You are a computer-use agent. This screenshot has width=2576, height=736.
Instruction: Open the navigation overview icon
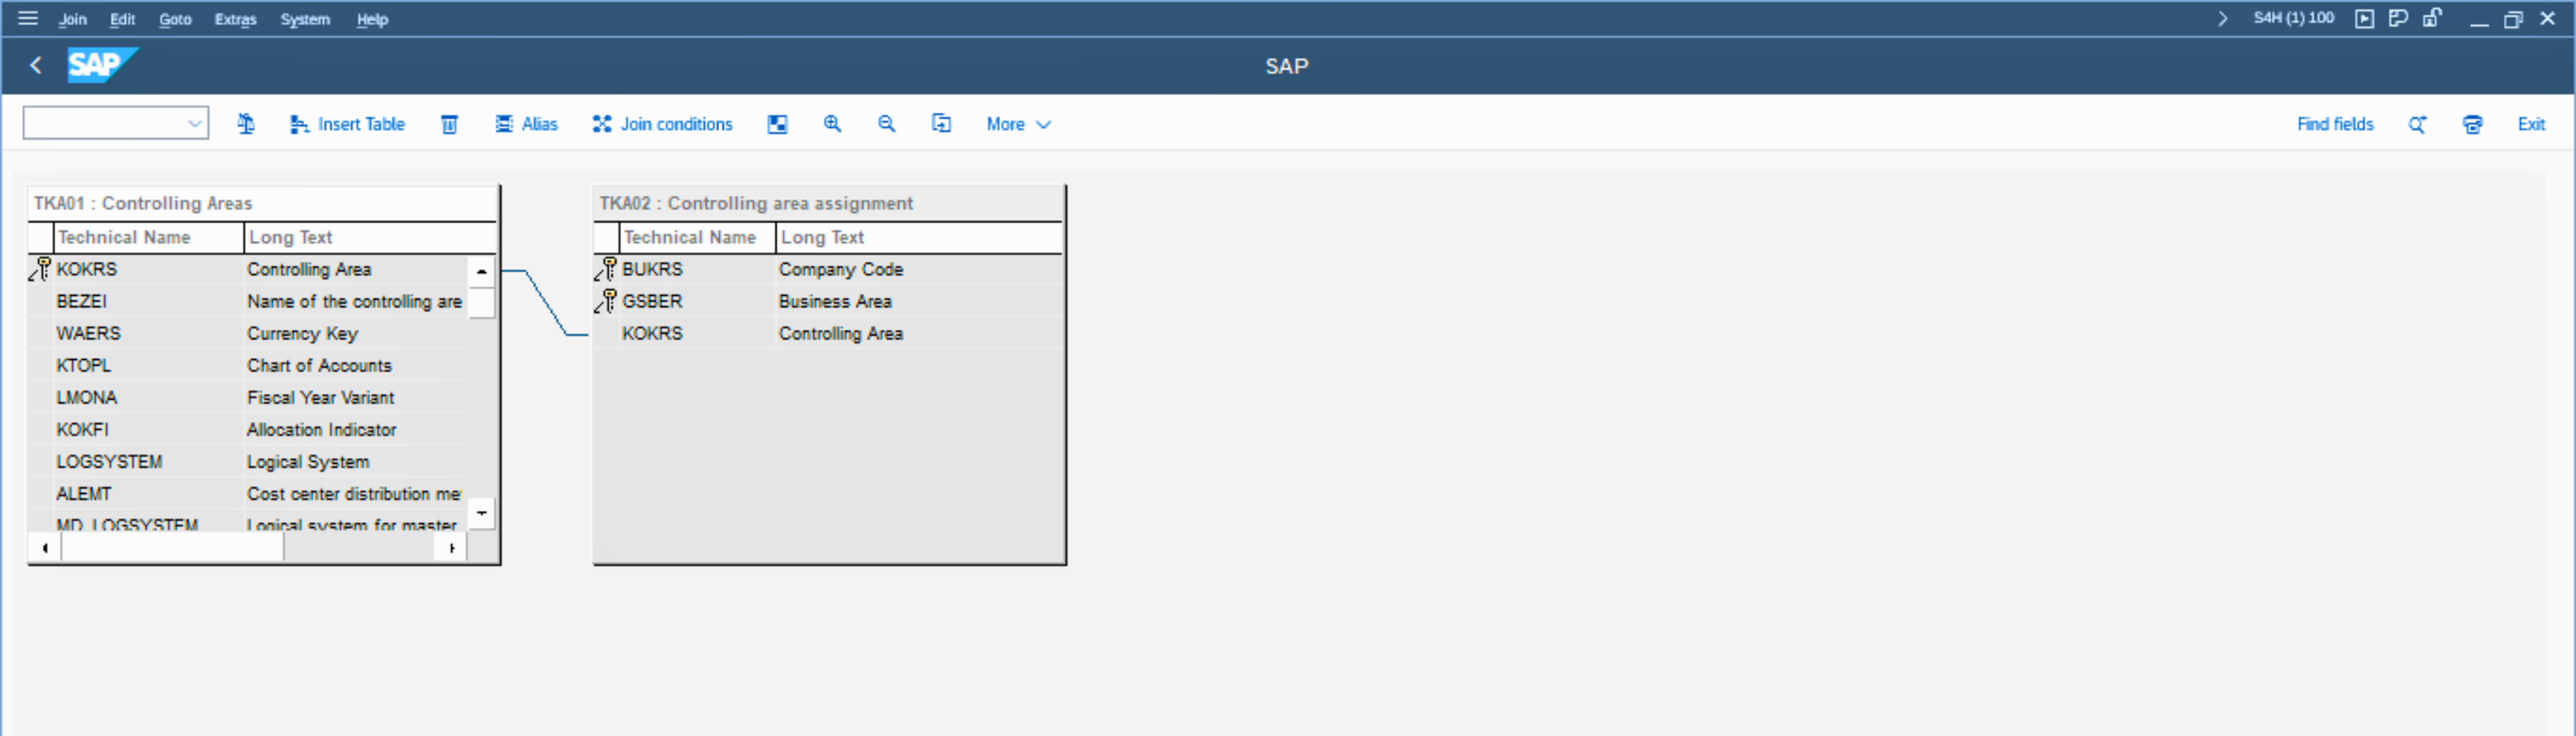(x=777, y=124)
